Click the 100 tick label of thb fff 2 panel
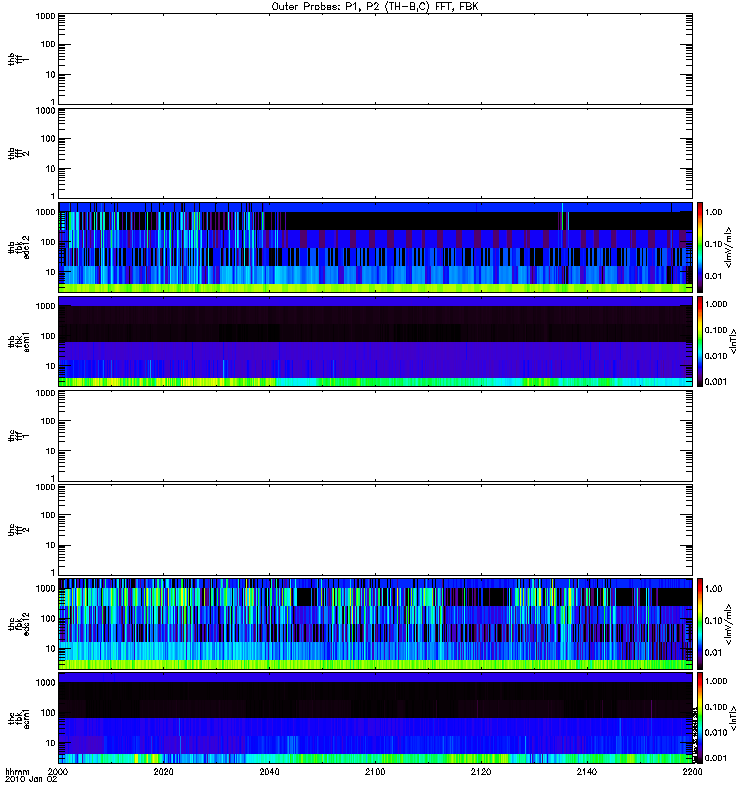 point(48,139)
